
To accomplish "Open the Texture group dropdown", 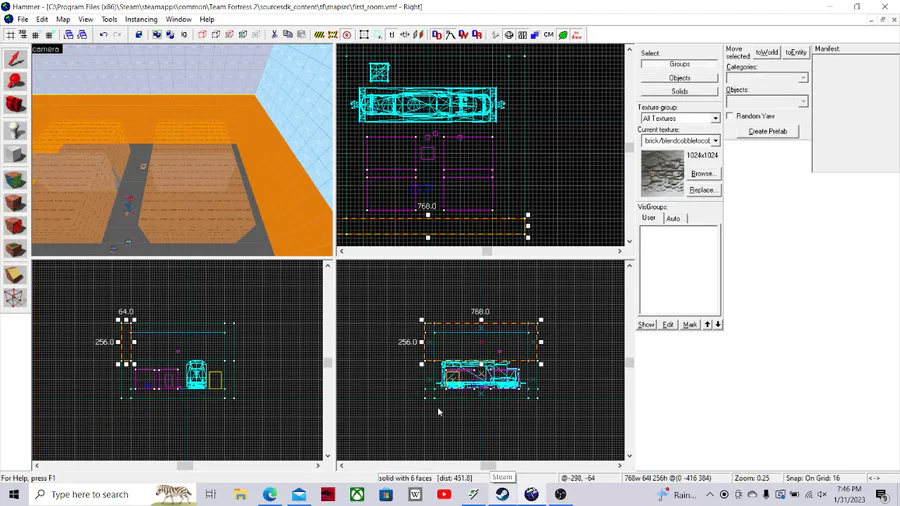I will (x=680, y=118).
